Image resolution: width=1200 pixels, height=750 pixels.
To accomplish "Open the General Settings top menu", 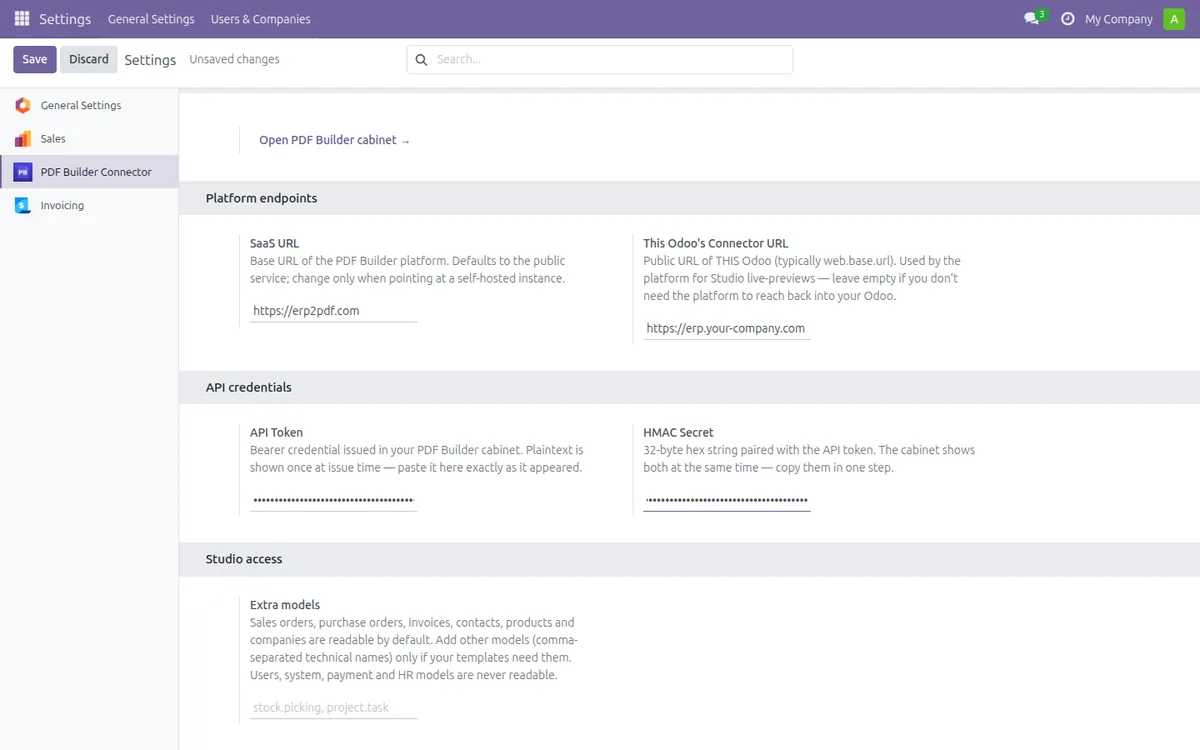I will [x=151, y=19].
